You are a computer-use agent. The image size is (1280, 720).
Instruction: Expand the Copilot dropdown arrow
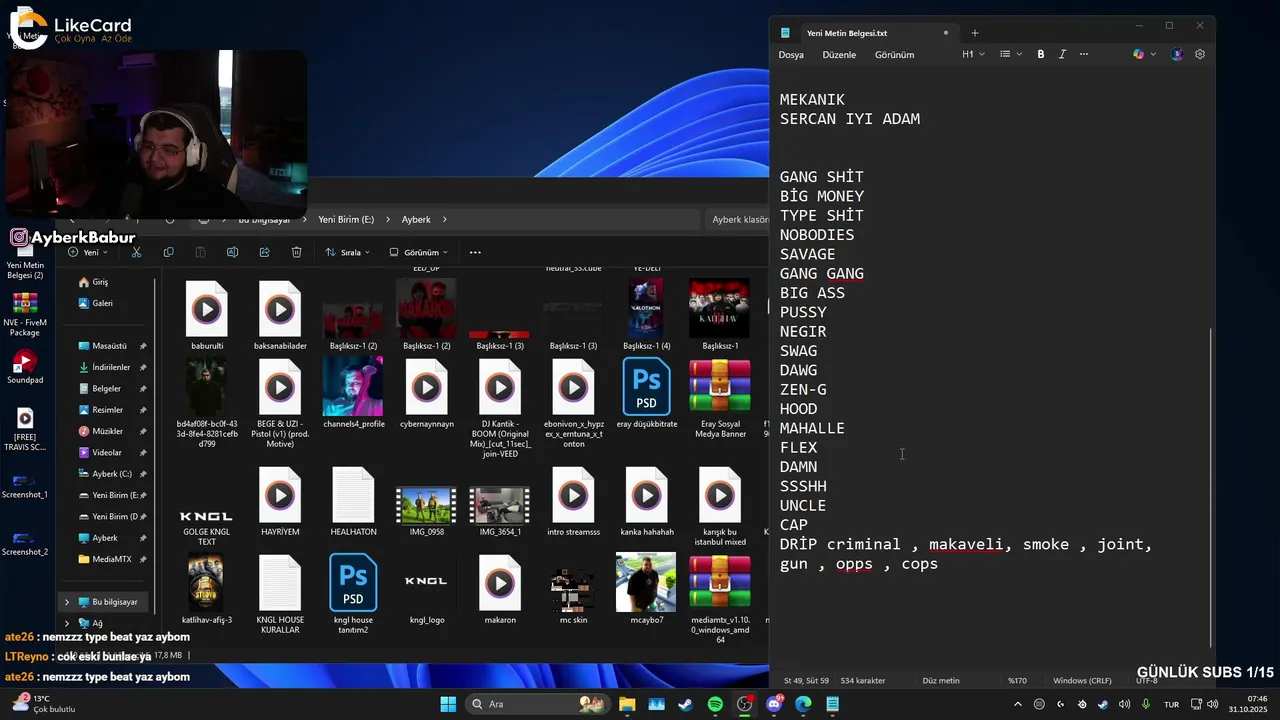tap(1153, 54)
